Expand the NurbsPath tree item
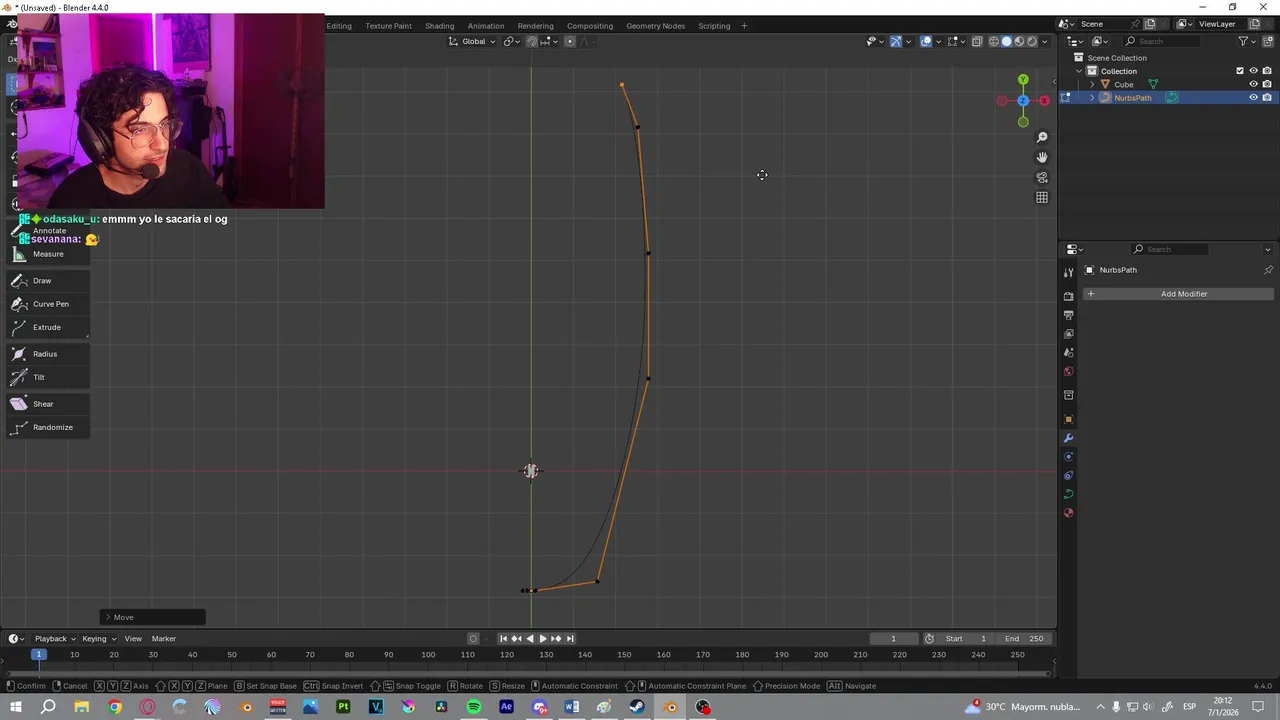The width and height of the screenshot is (1280, 720). pyautogui.click(x=1092, y=97)
